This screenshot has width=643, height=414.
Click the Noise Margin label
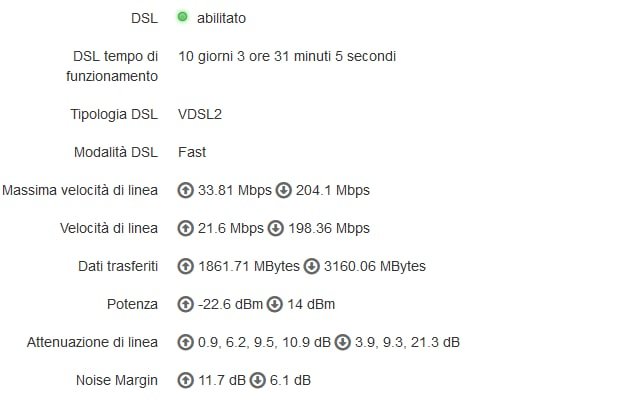tap(116, 380)
